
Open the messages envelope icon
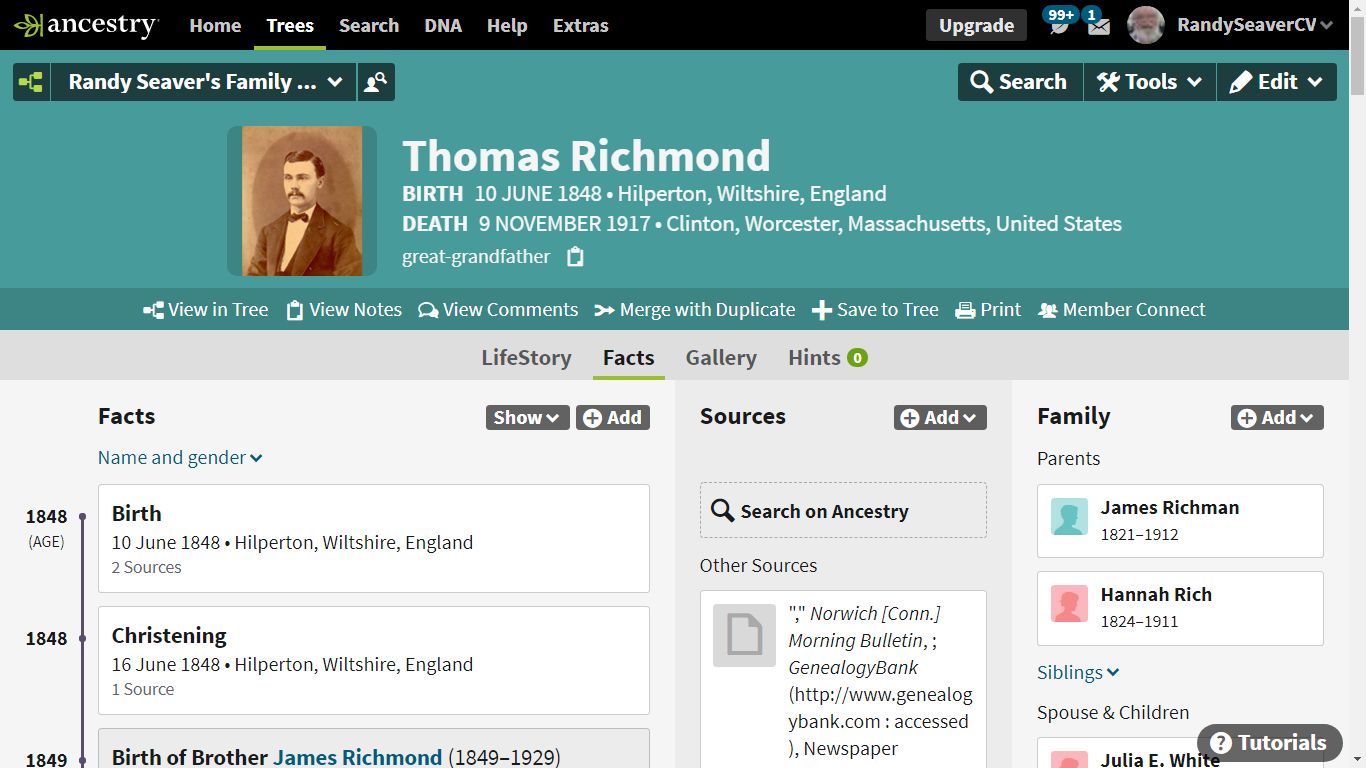1098,25
